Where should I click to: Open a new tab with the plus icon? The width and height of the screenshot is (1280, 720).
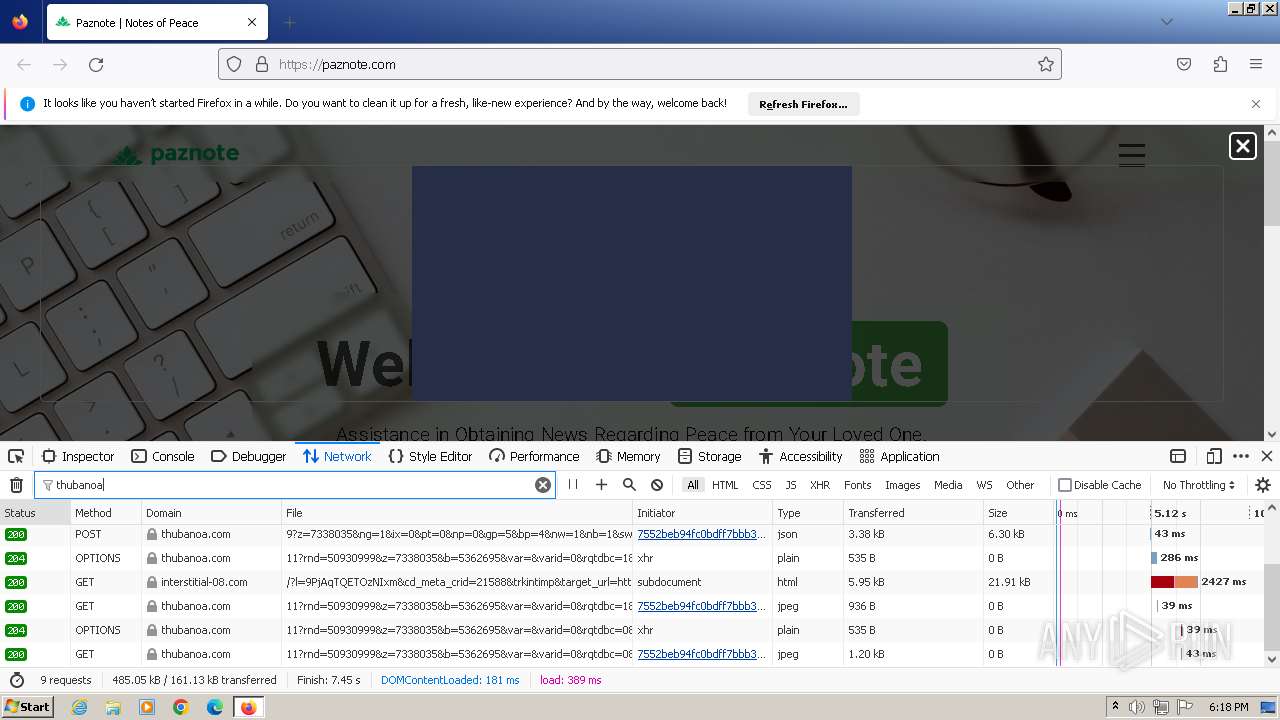290,22
